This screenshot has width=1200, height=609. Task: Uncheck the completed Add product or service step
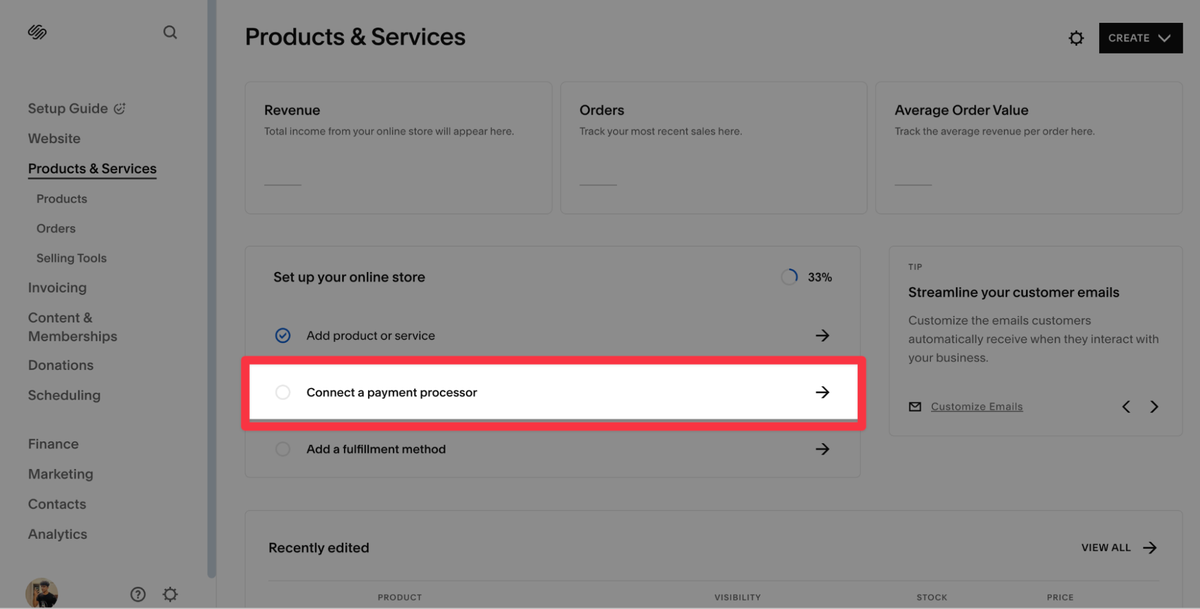(x=283, y=335)
